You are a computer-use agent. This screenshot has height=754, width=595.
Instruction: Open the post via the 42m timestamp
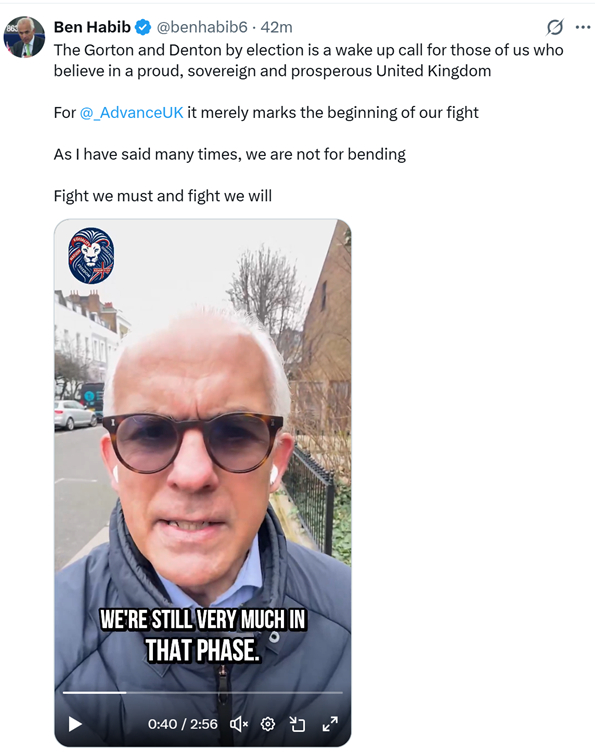277,27
